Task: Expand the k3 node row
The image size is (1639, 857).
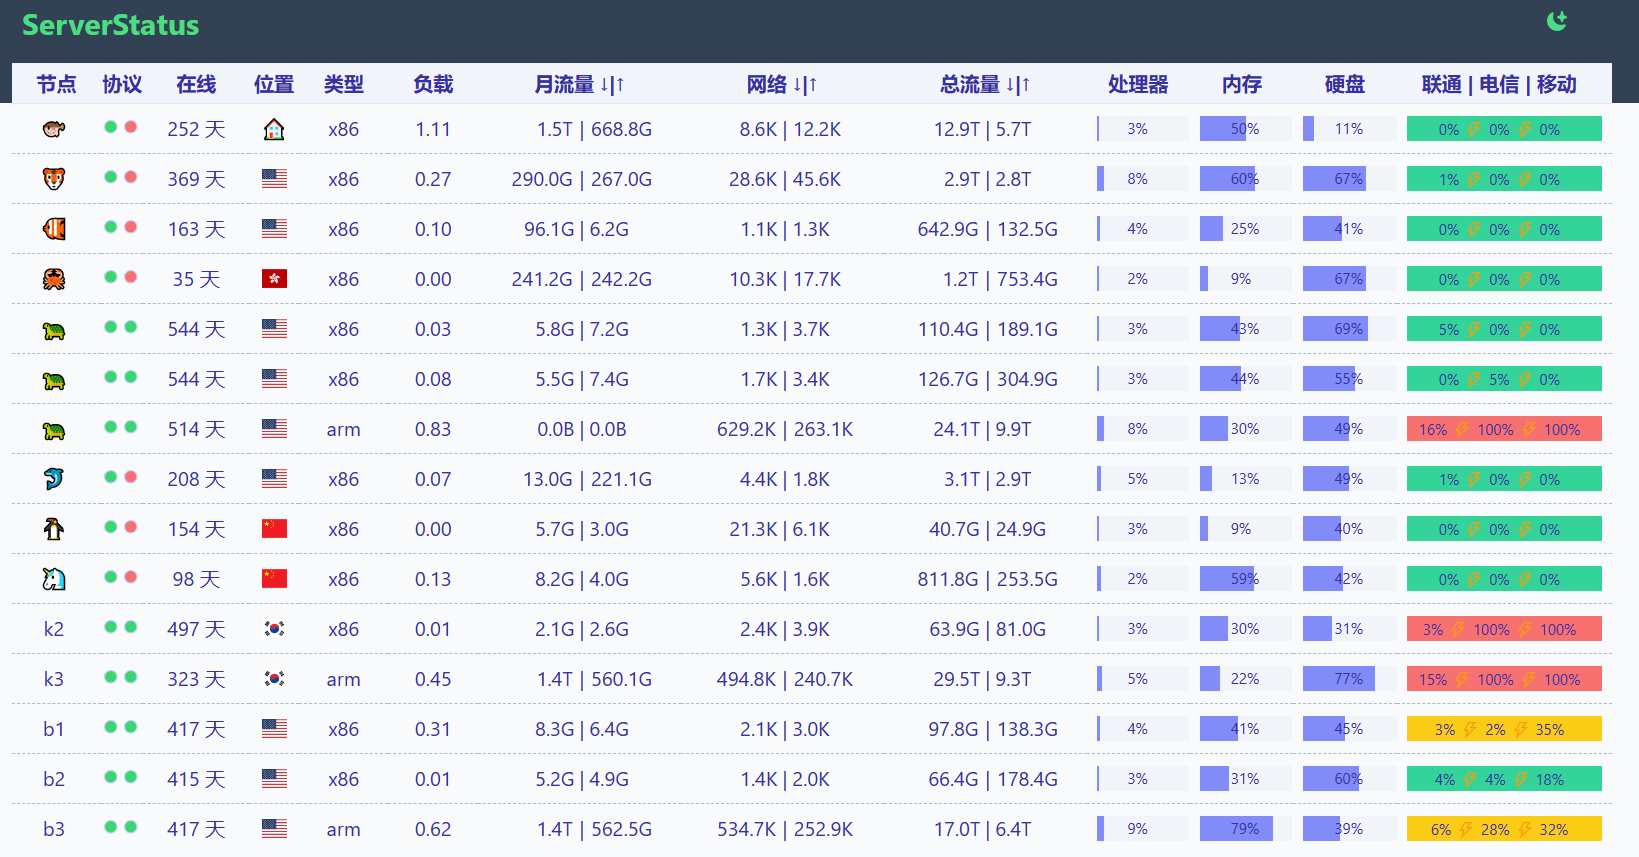Action: tap(54, 679)
